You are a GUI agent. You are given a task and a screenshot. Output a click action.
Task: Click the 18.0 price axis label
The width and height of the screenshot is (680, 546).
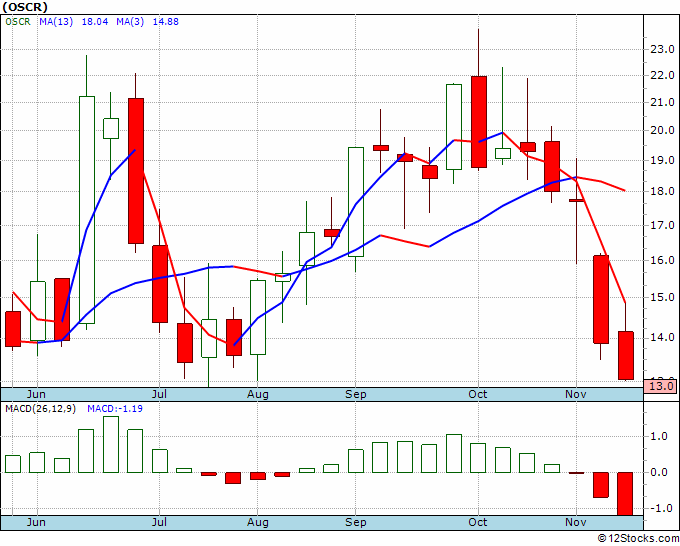click(x=662, y=191)
